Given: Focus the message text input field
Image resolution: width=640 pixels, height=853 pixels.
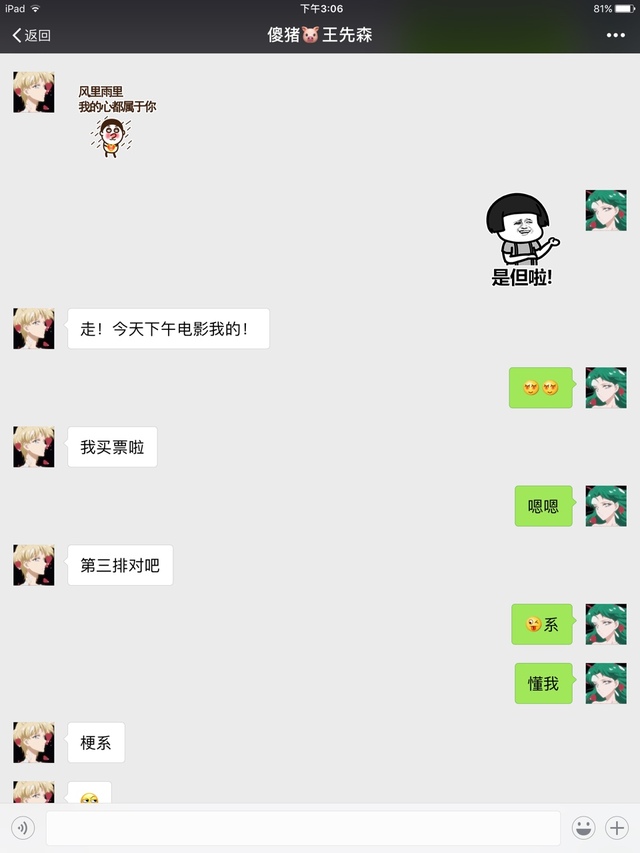Looking at the screenshot, I should pos(303,828).
